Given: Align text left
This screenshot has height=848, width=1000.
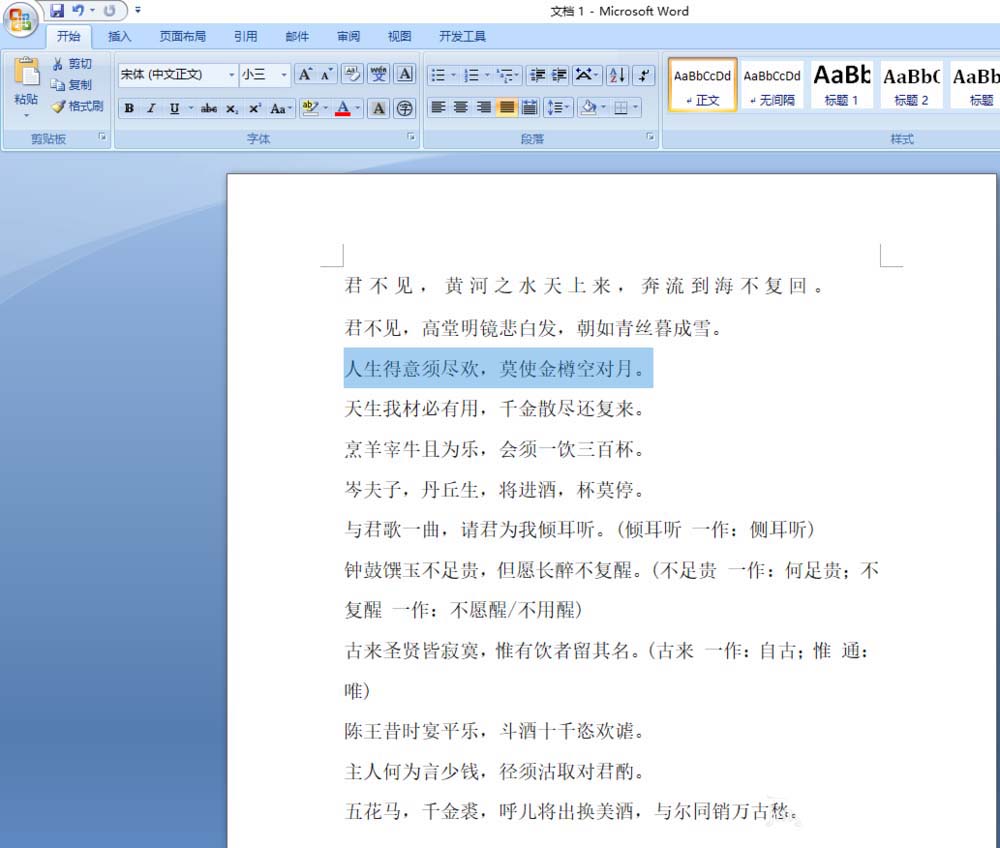Looking at the screenshot, I should click(x=438, y=107).
